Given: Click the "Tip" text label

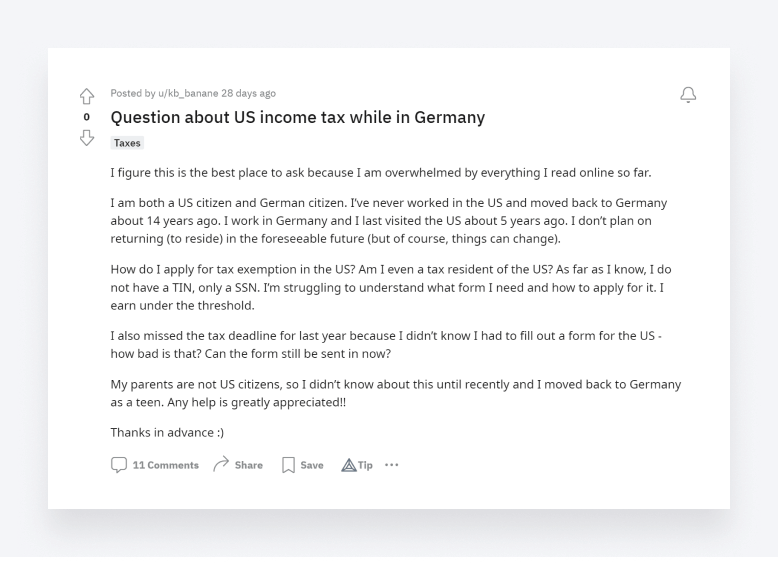Looking at the screenshot, I should [366, 465].
